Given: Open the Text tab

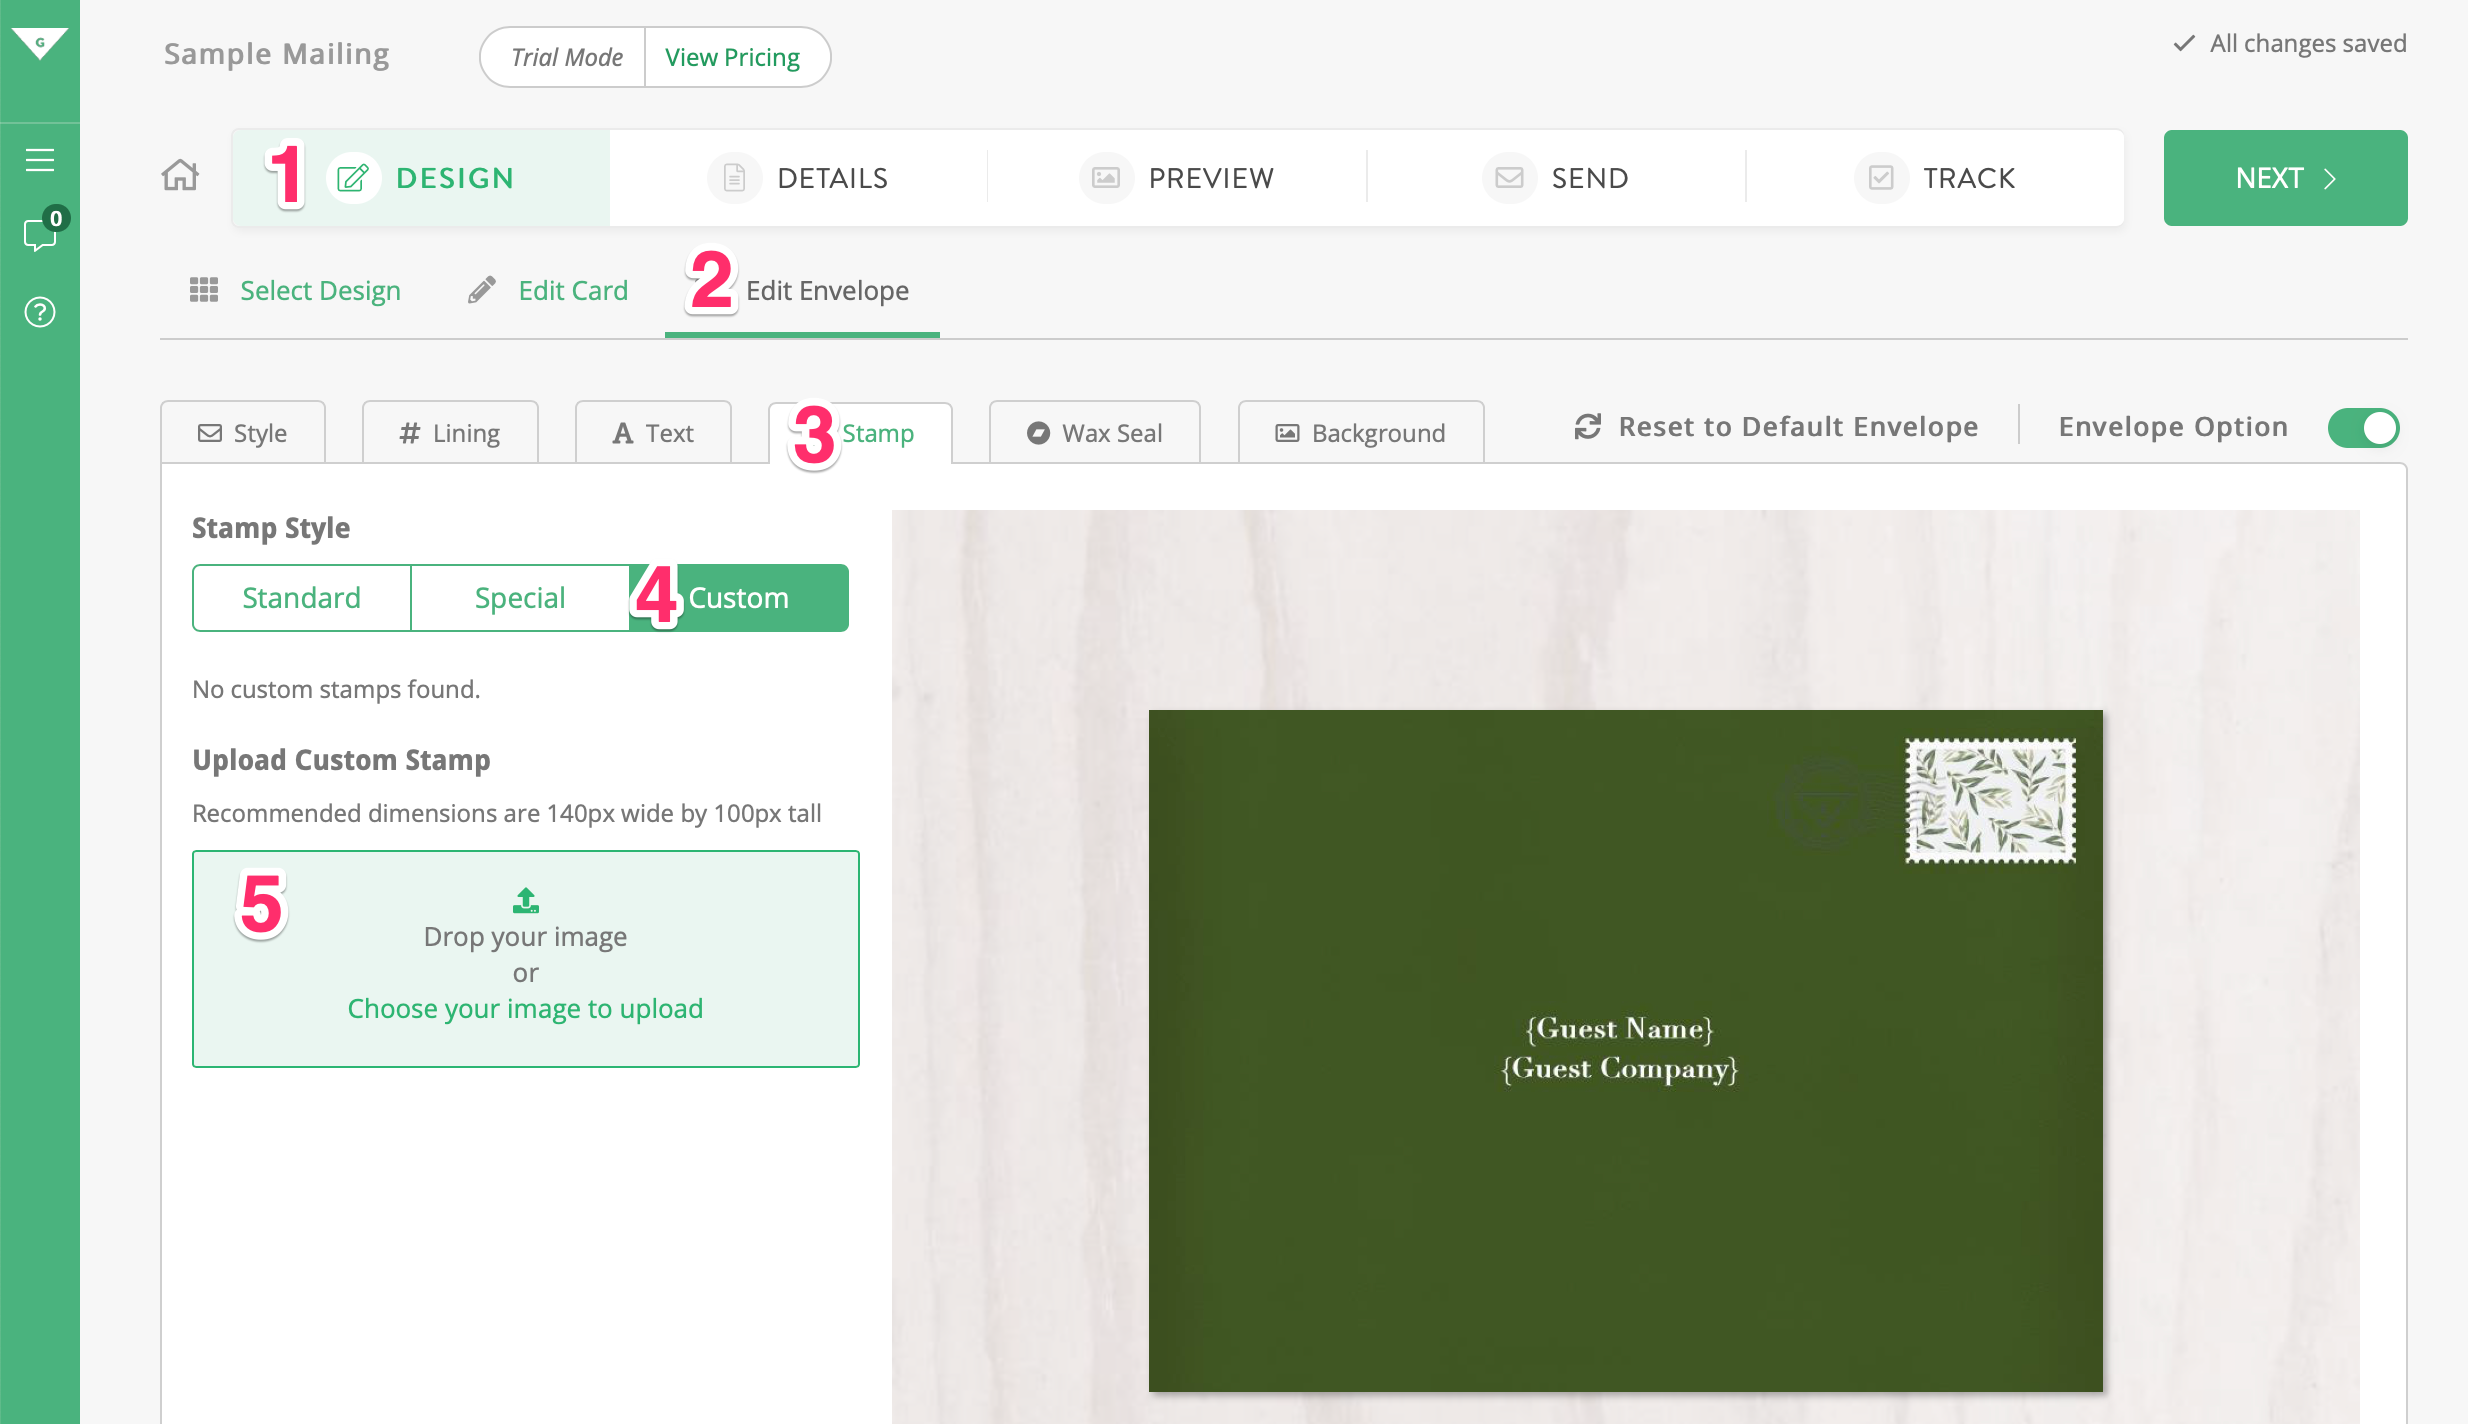Looking at the screenshot, I should (653, 432).
